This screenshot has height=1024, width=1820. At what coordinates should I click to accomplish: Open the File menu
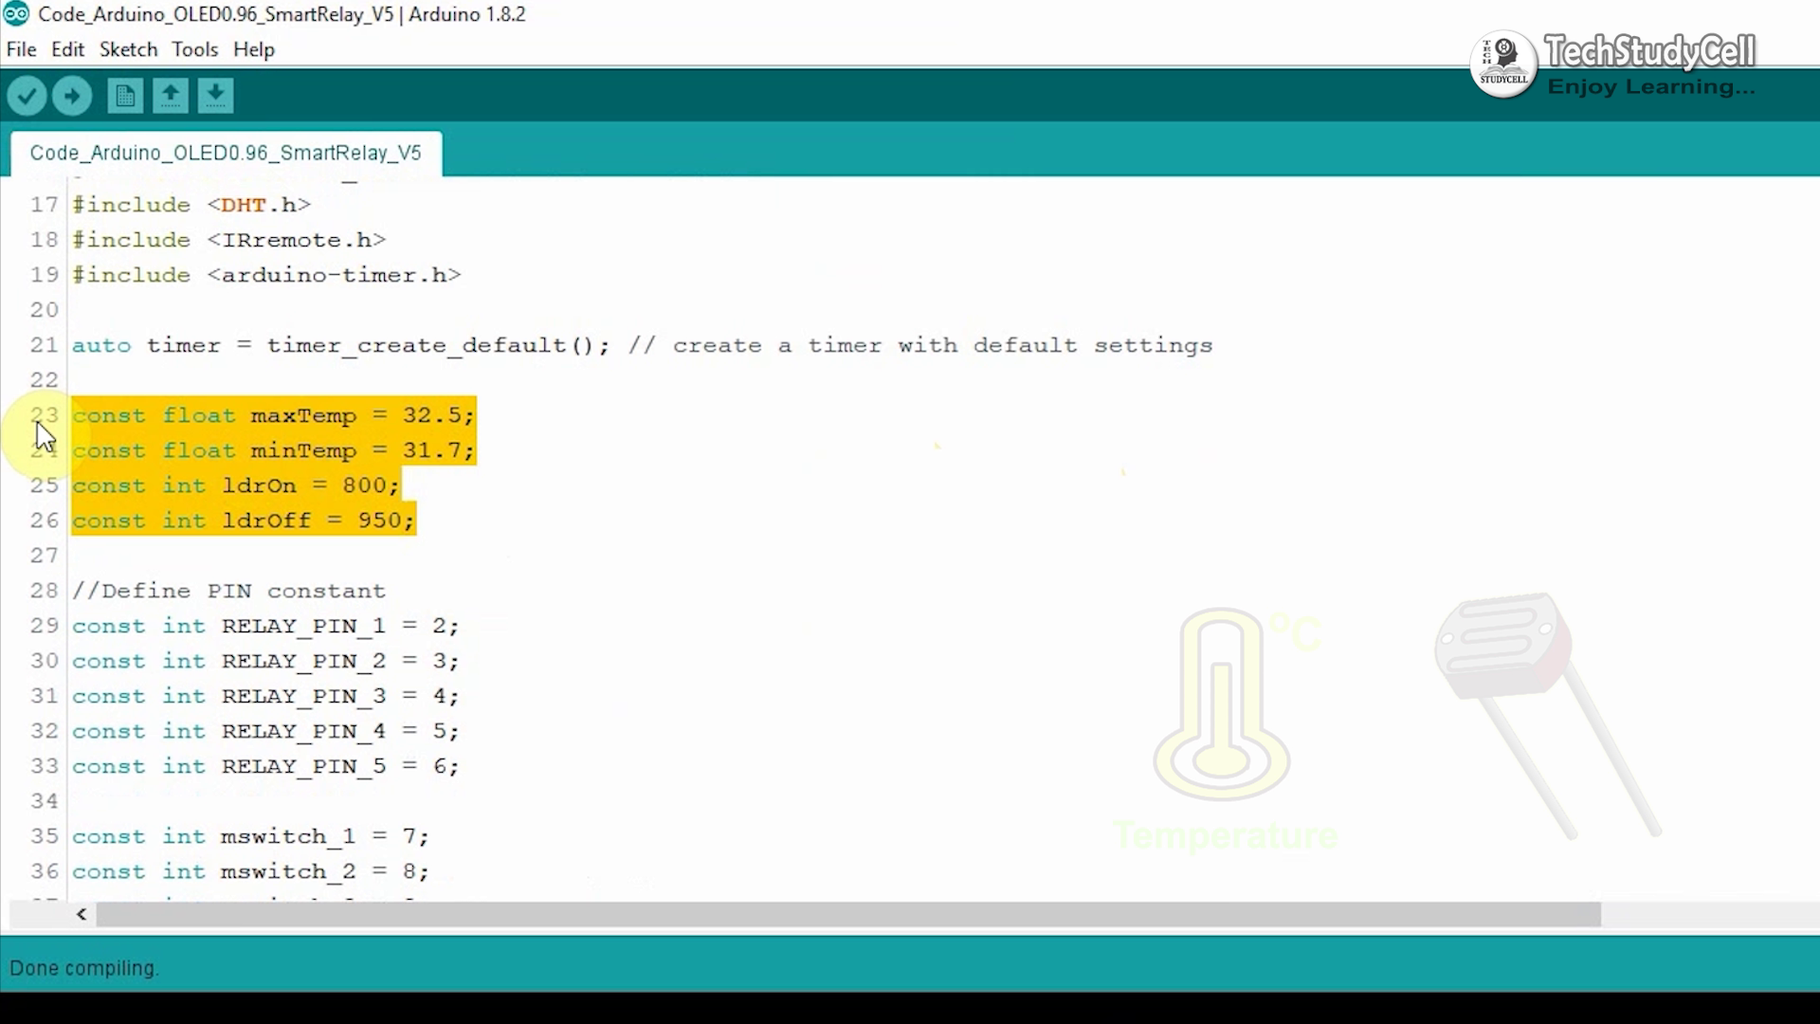coord(20,49)
